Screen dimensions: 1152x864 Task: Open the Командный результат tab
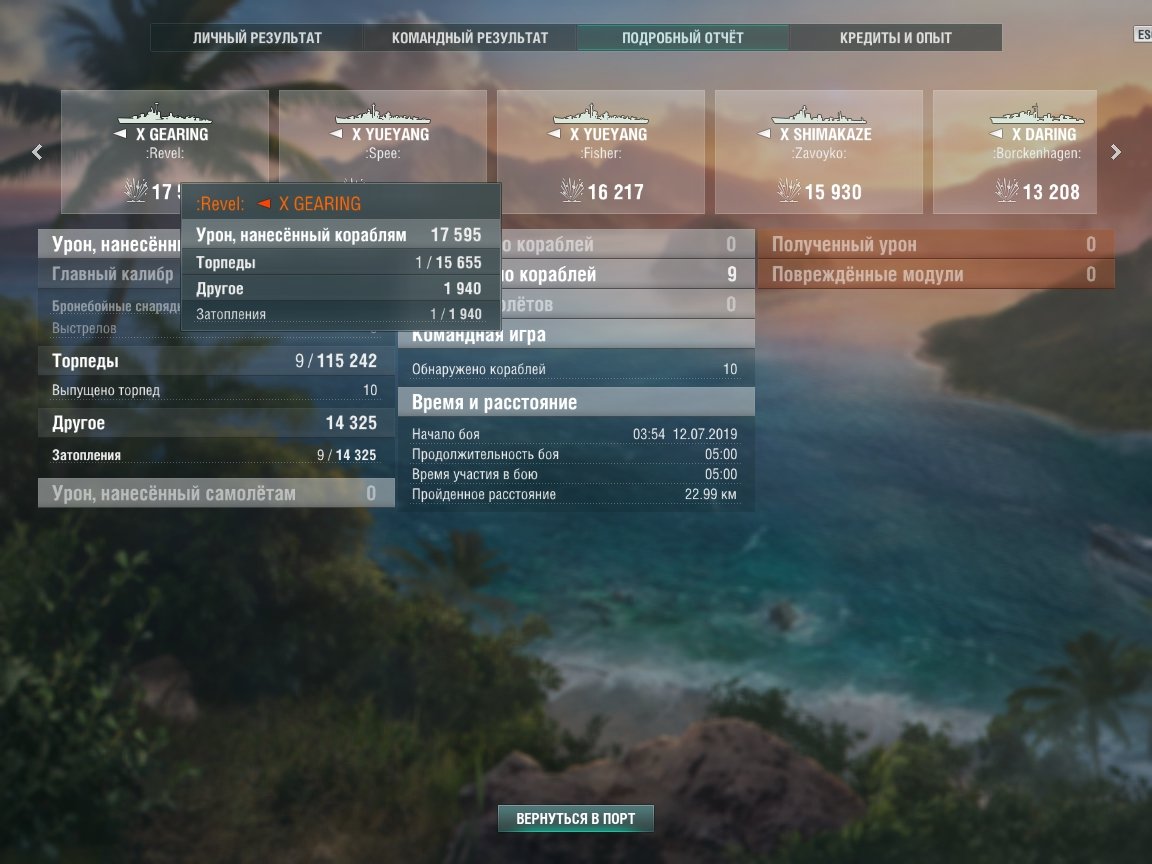[470, 37]
